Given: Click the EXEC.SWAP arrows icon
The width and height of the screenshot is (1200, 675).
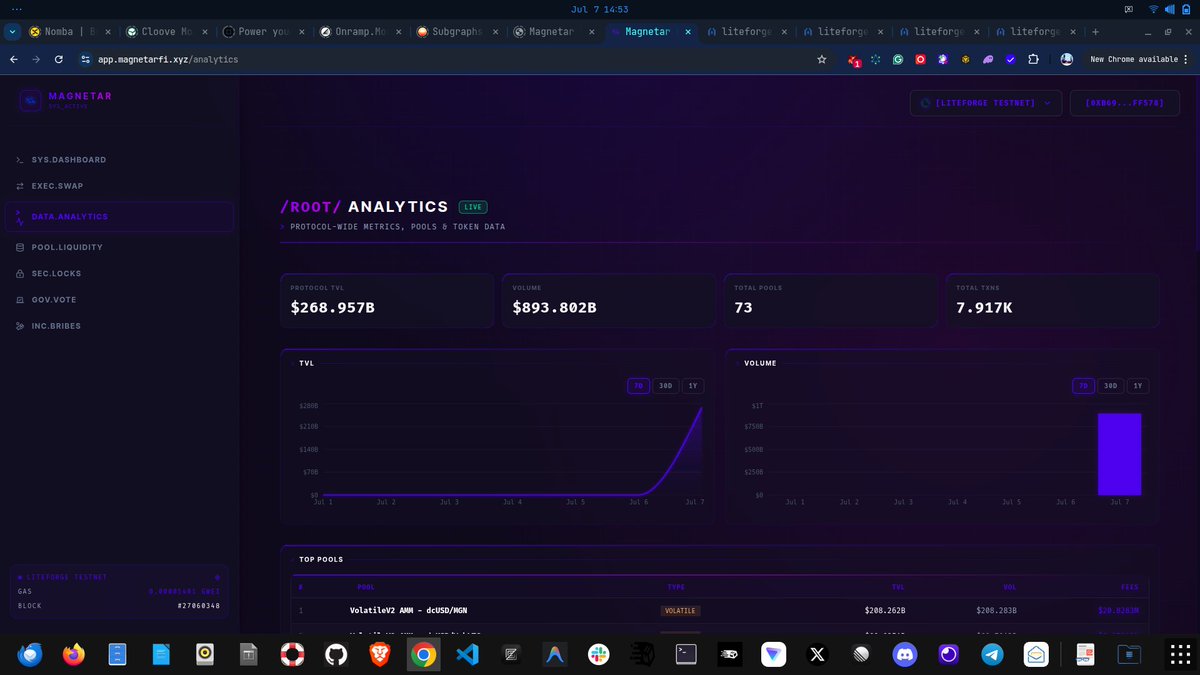Looking at the screenshot, I should [x=21, y=186].
